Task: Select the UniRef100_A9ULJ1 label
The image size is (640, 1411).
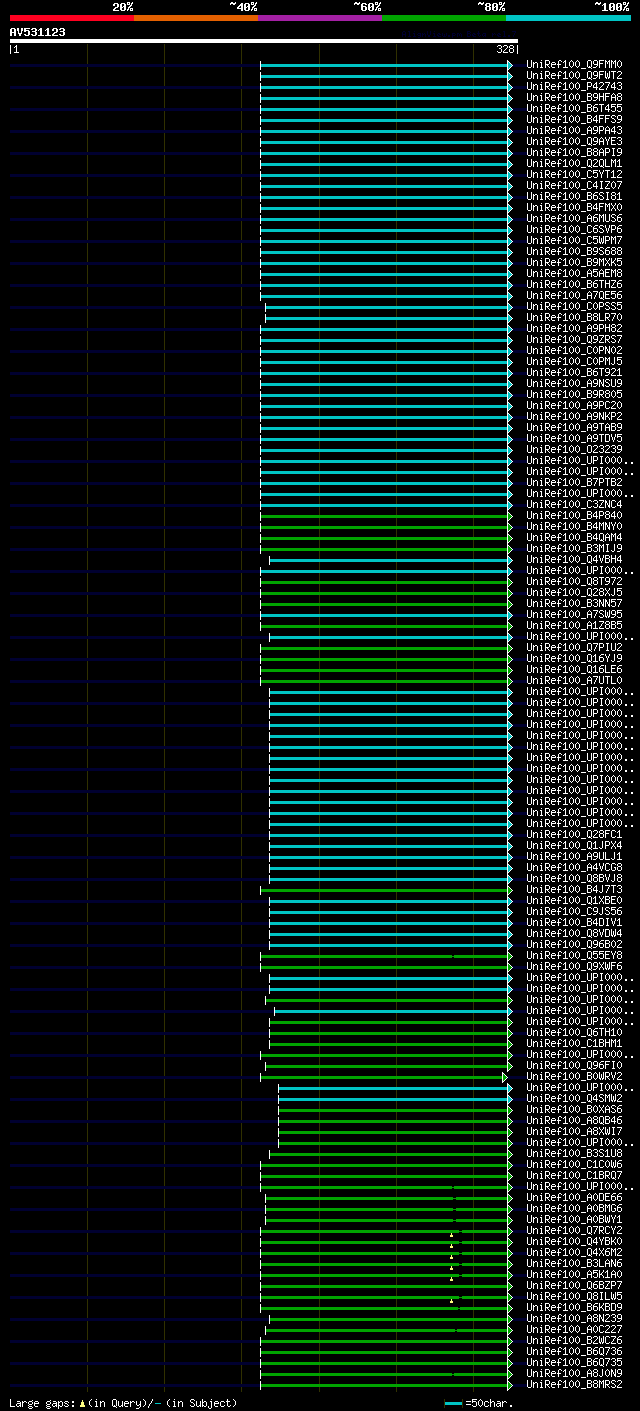Action: pyautogui.click(x=574, y=857)
